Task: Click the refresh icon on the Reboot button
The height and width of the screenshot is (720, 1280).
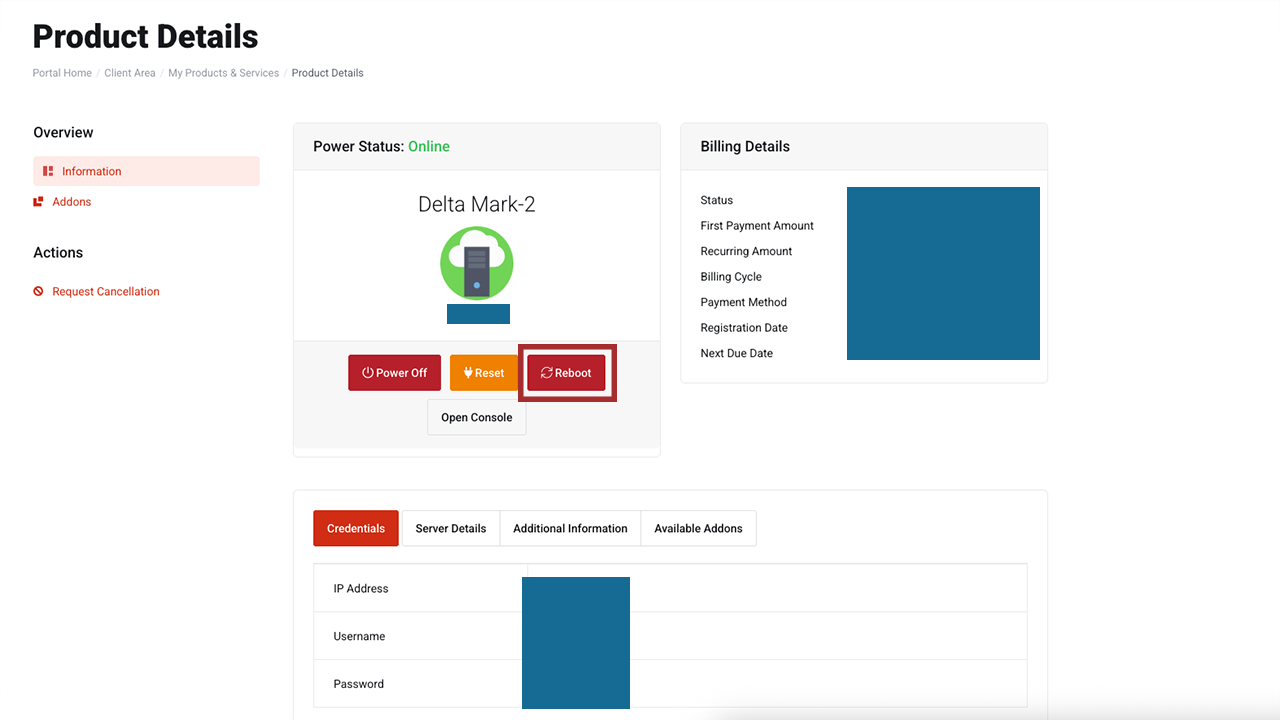Action: [x=546, y=373]
